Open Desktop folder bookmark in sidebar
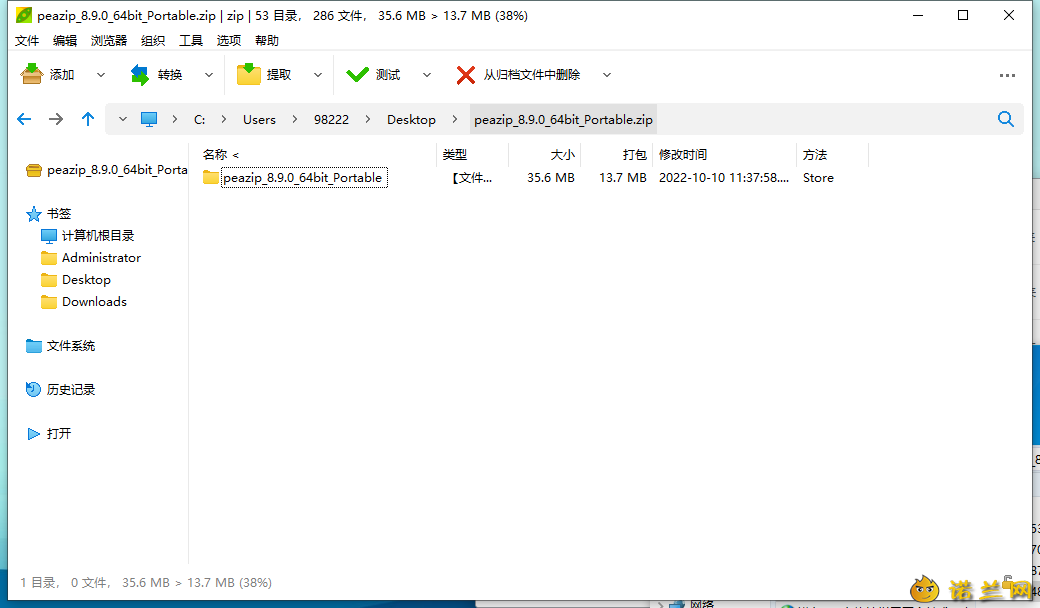This screenshot has width=1040, height=608. (76, 280)
